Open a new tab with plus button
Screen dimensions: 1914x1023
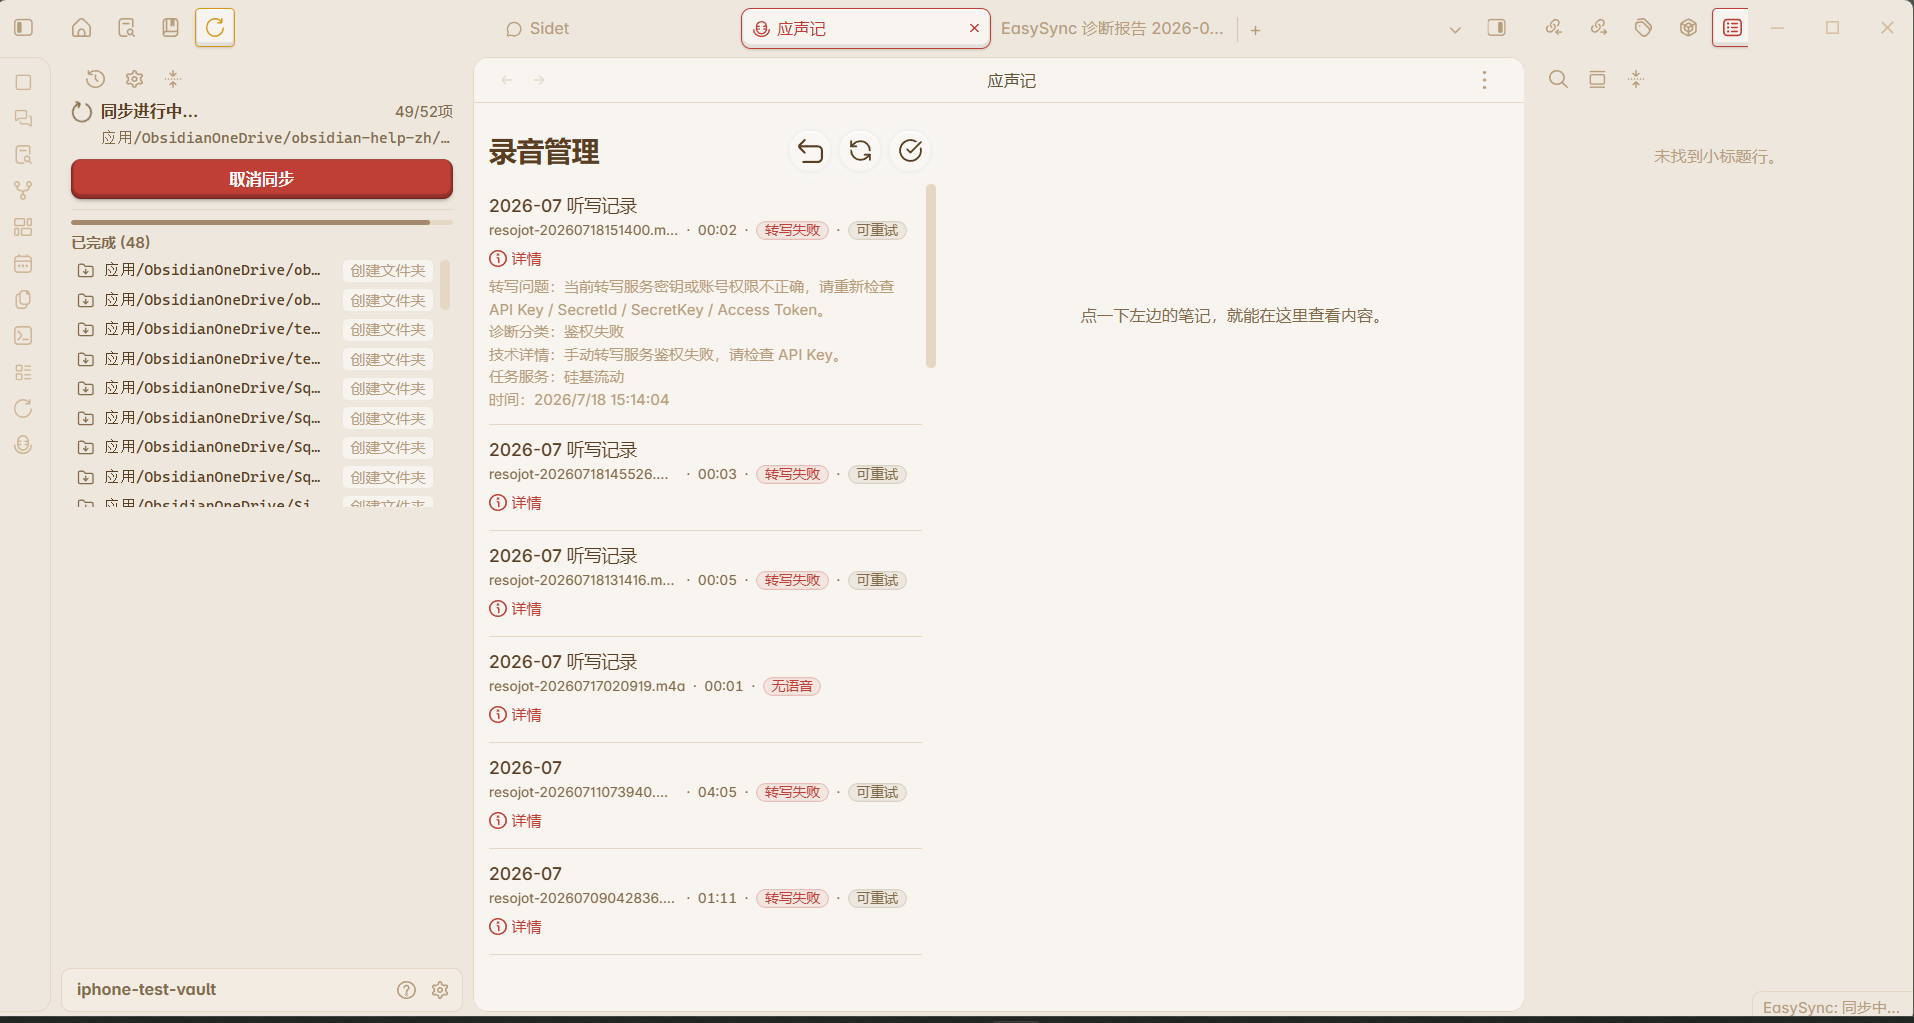(1255, 30)
